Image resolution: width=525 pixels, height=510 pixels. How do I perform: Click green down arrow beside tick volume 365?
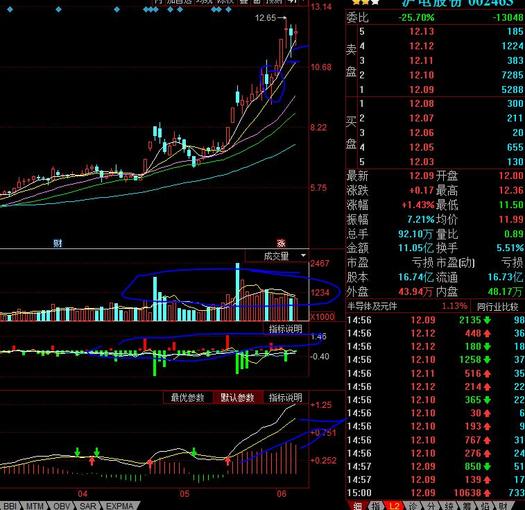[487, 400]
